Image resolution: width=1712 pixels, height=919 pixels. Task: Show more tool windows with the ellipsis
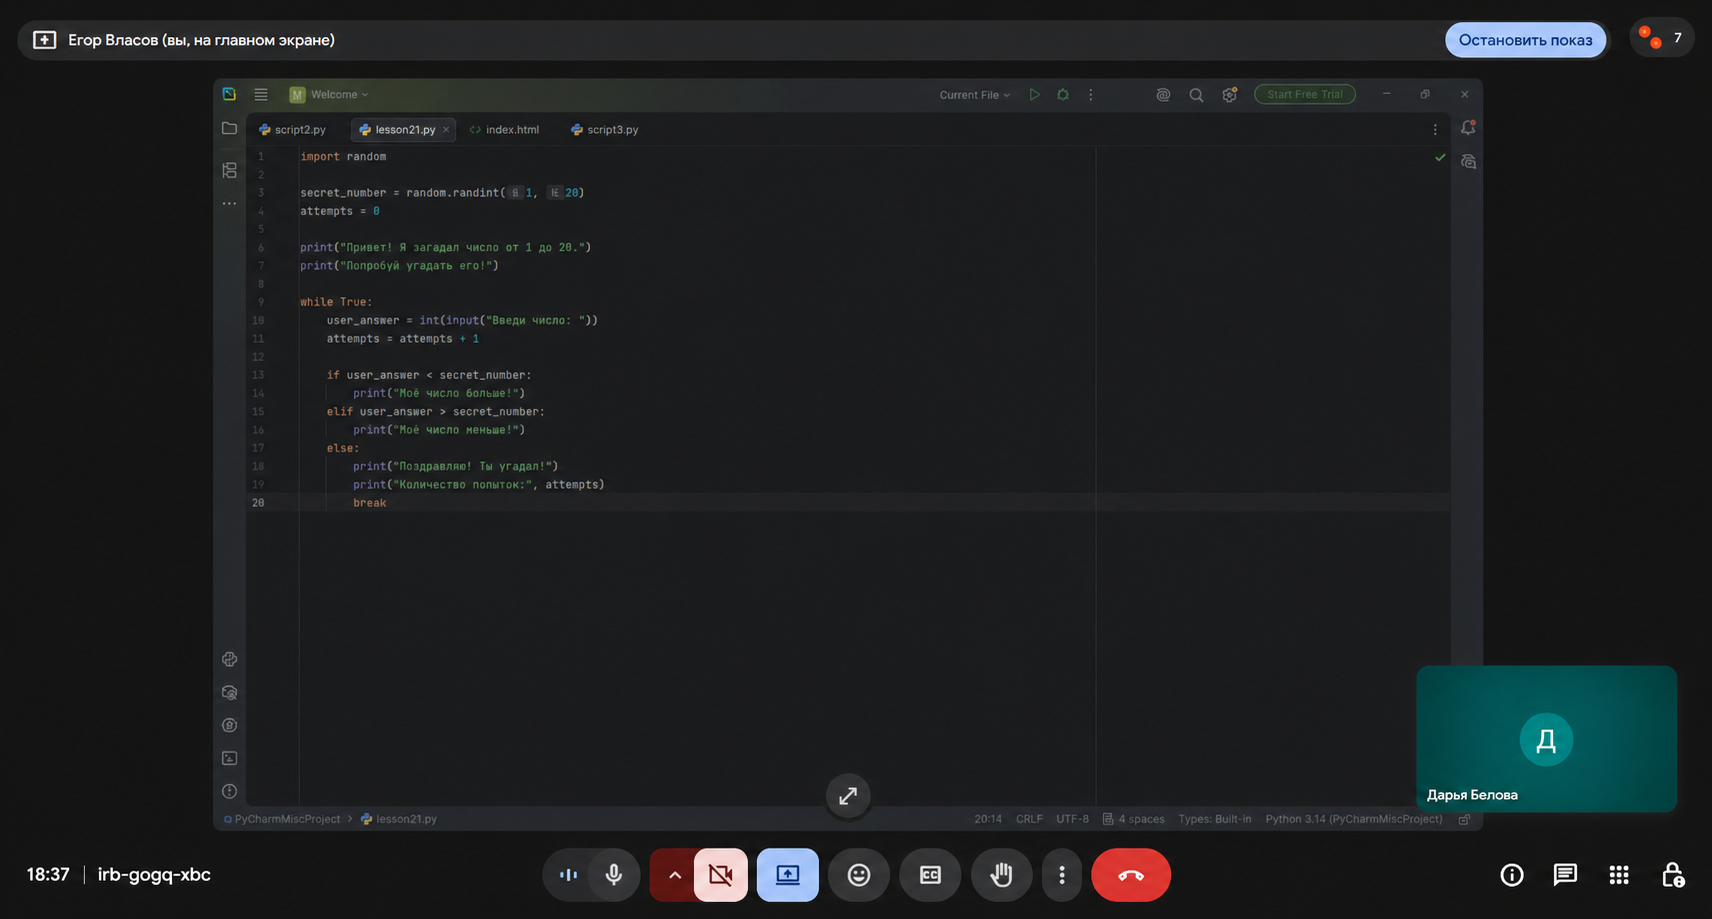coord(229,203)
